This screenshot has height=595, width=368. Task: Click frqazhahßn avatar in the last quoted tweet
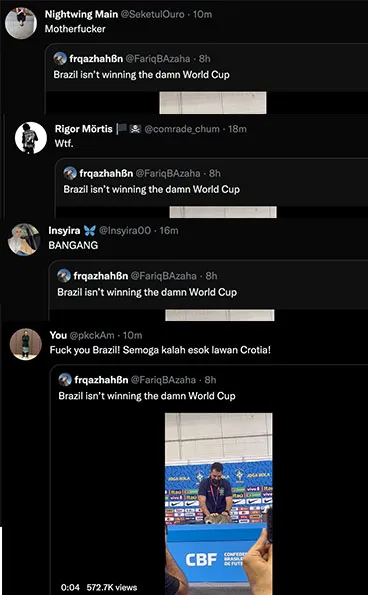pyautogui.click(x=65, y=379)
